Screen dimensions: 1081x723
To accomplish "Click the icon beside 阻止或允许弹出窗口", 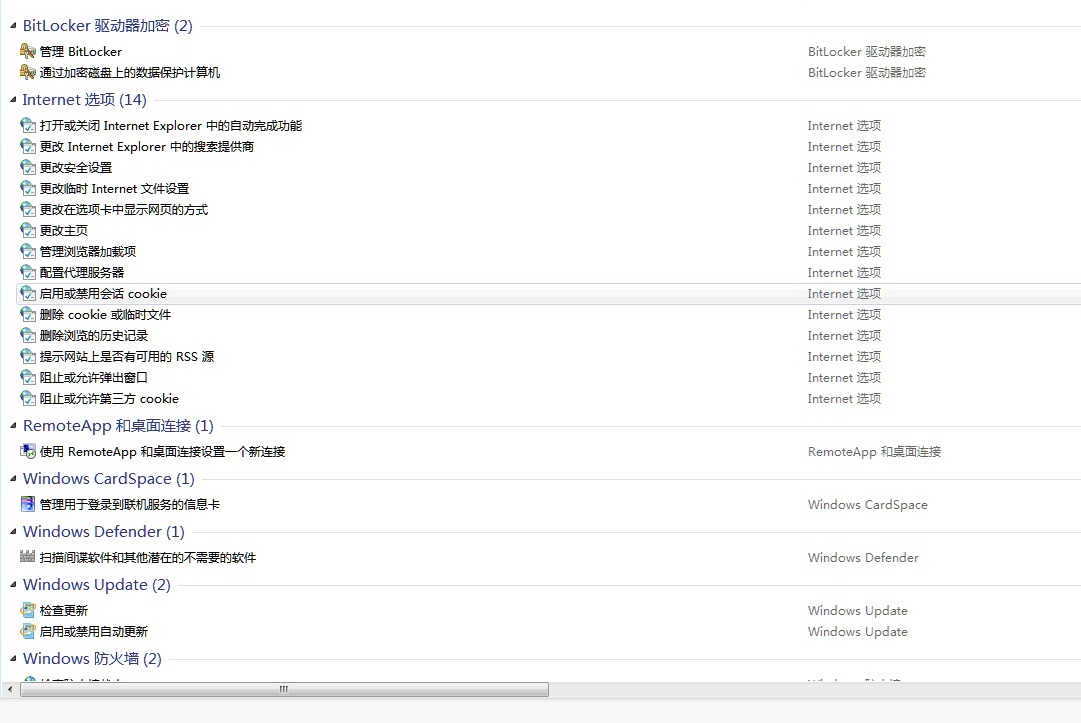I will (28, 378).
